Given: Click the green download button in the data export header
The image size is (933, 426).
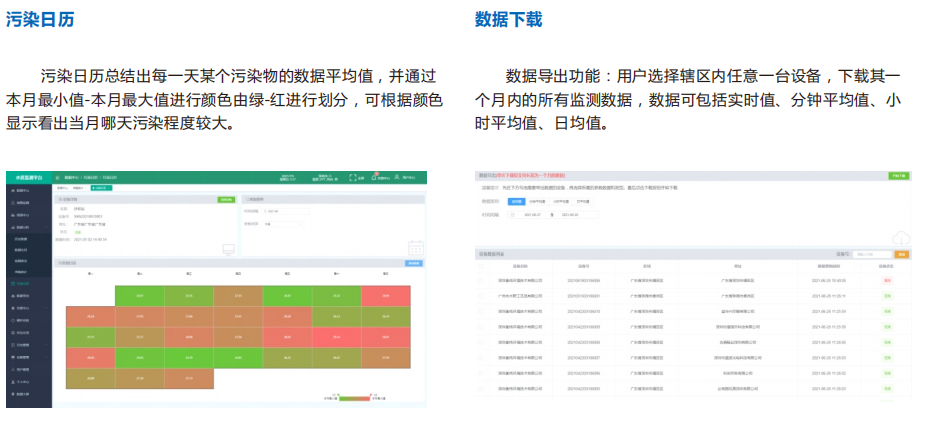Looking at the screenshot, I should [898, 176].
